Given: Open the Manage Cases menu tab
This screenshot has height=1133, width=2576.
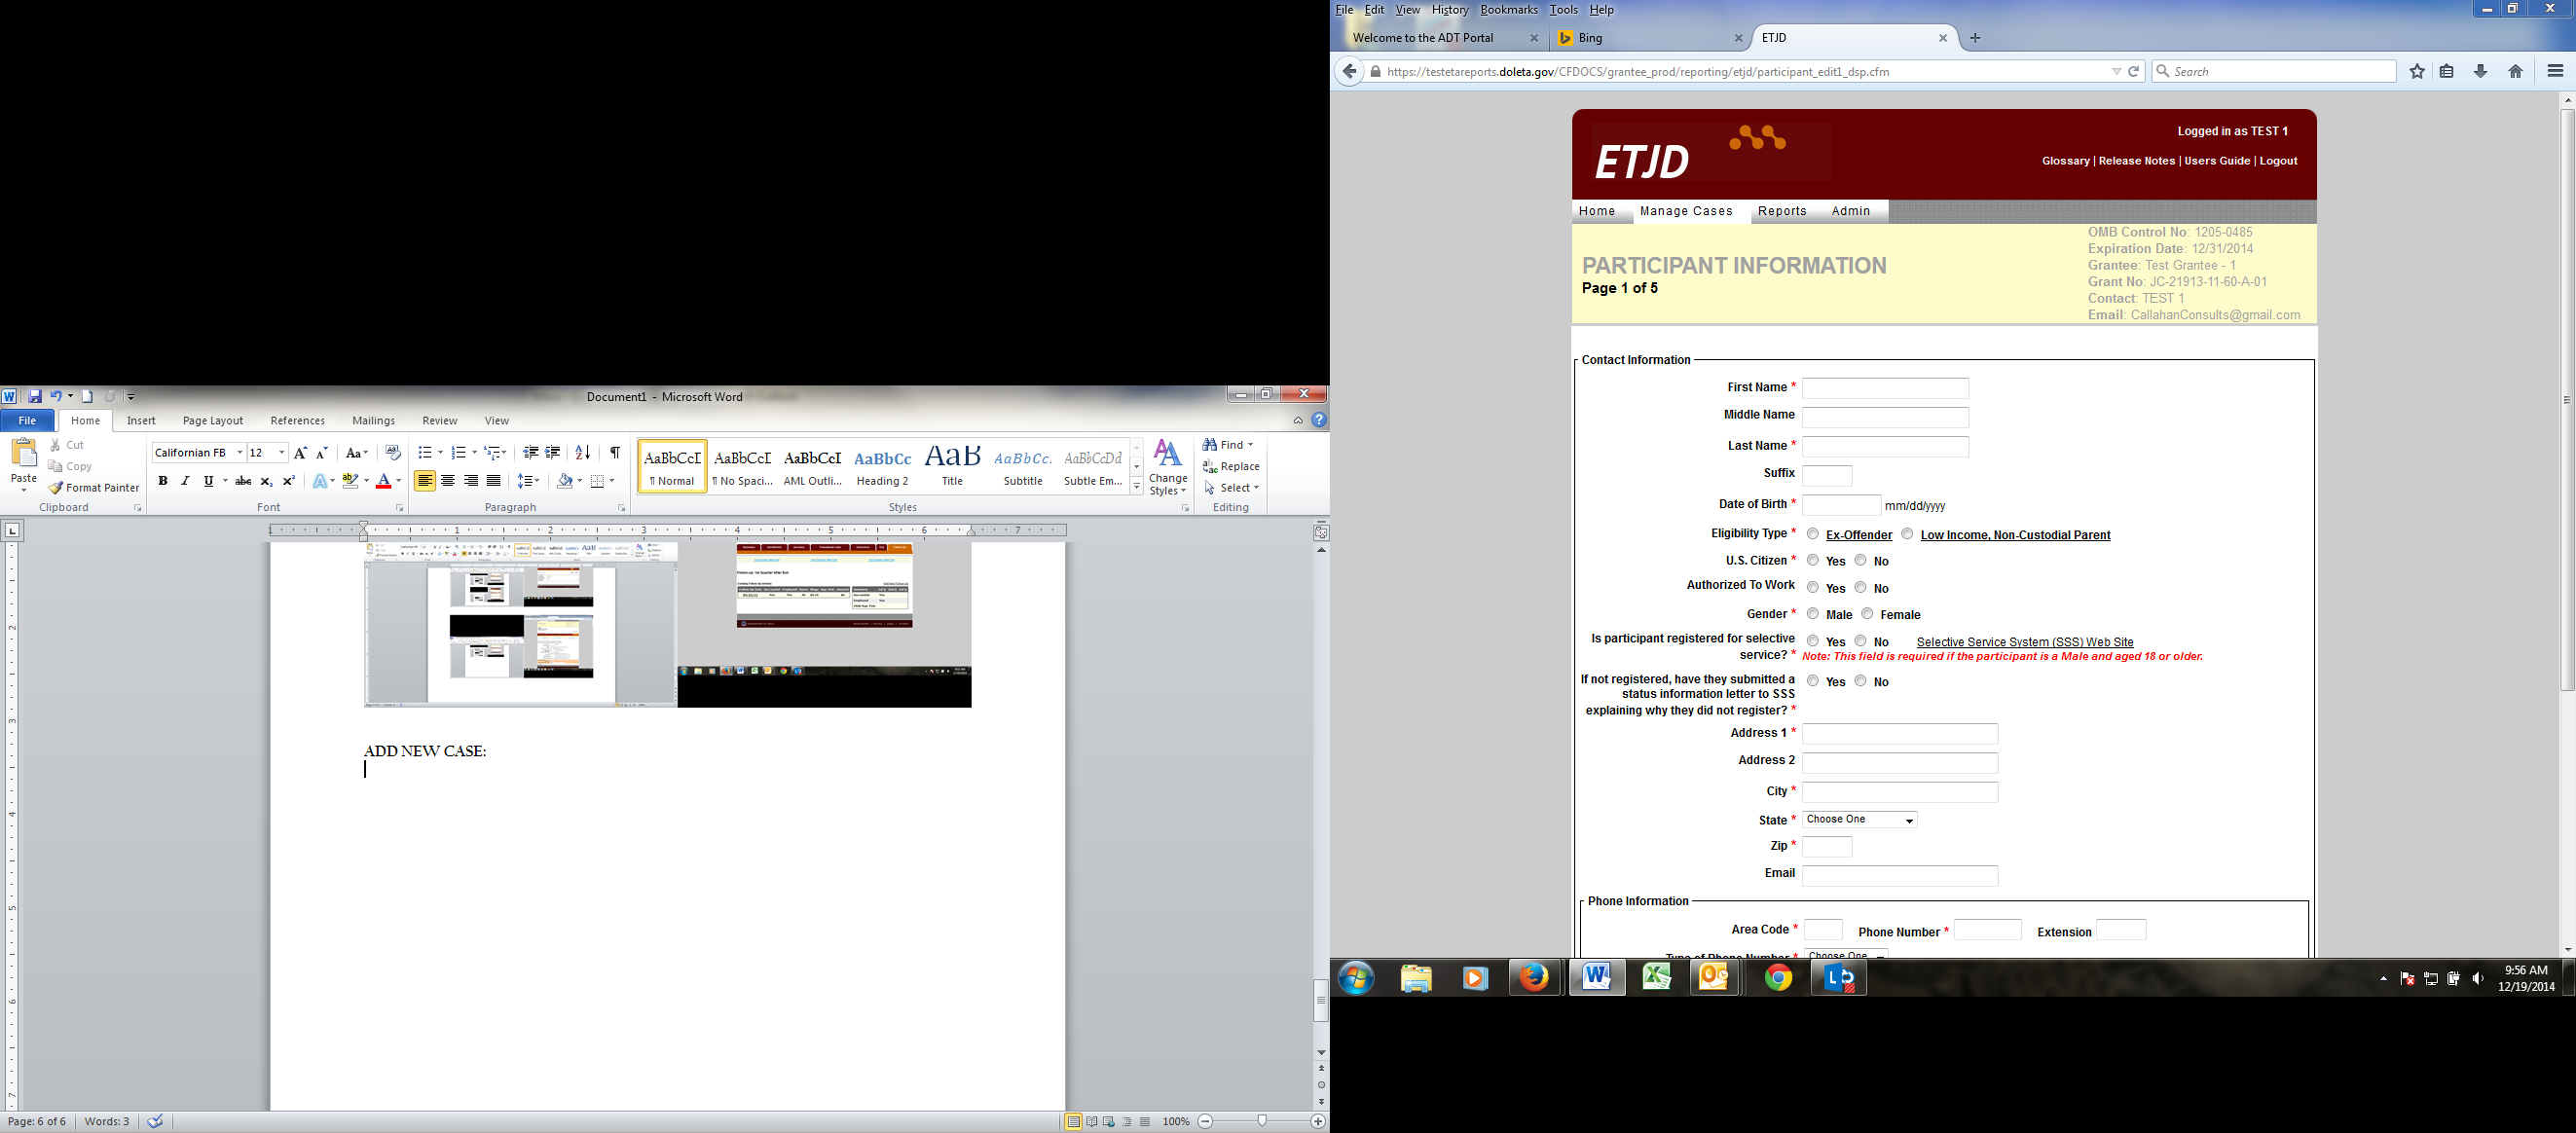Looking at the screenshot, I should pyautogui.click(x=1686, y=211).
